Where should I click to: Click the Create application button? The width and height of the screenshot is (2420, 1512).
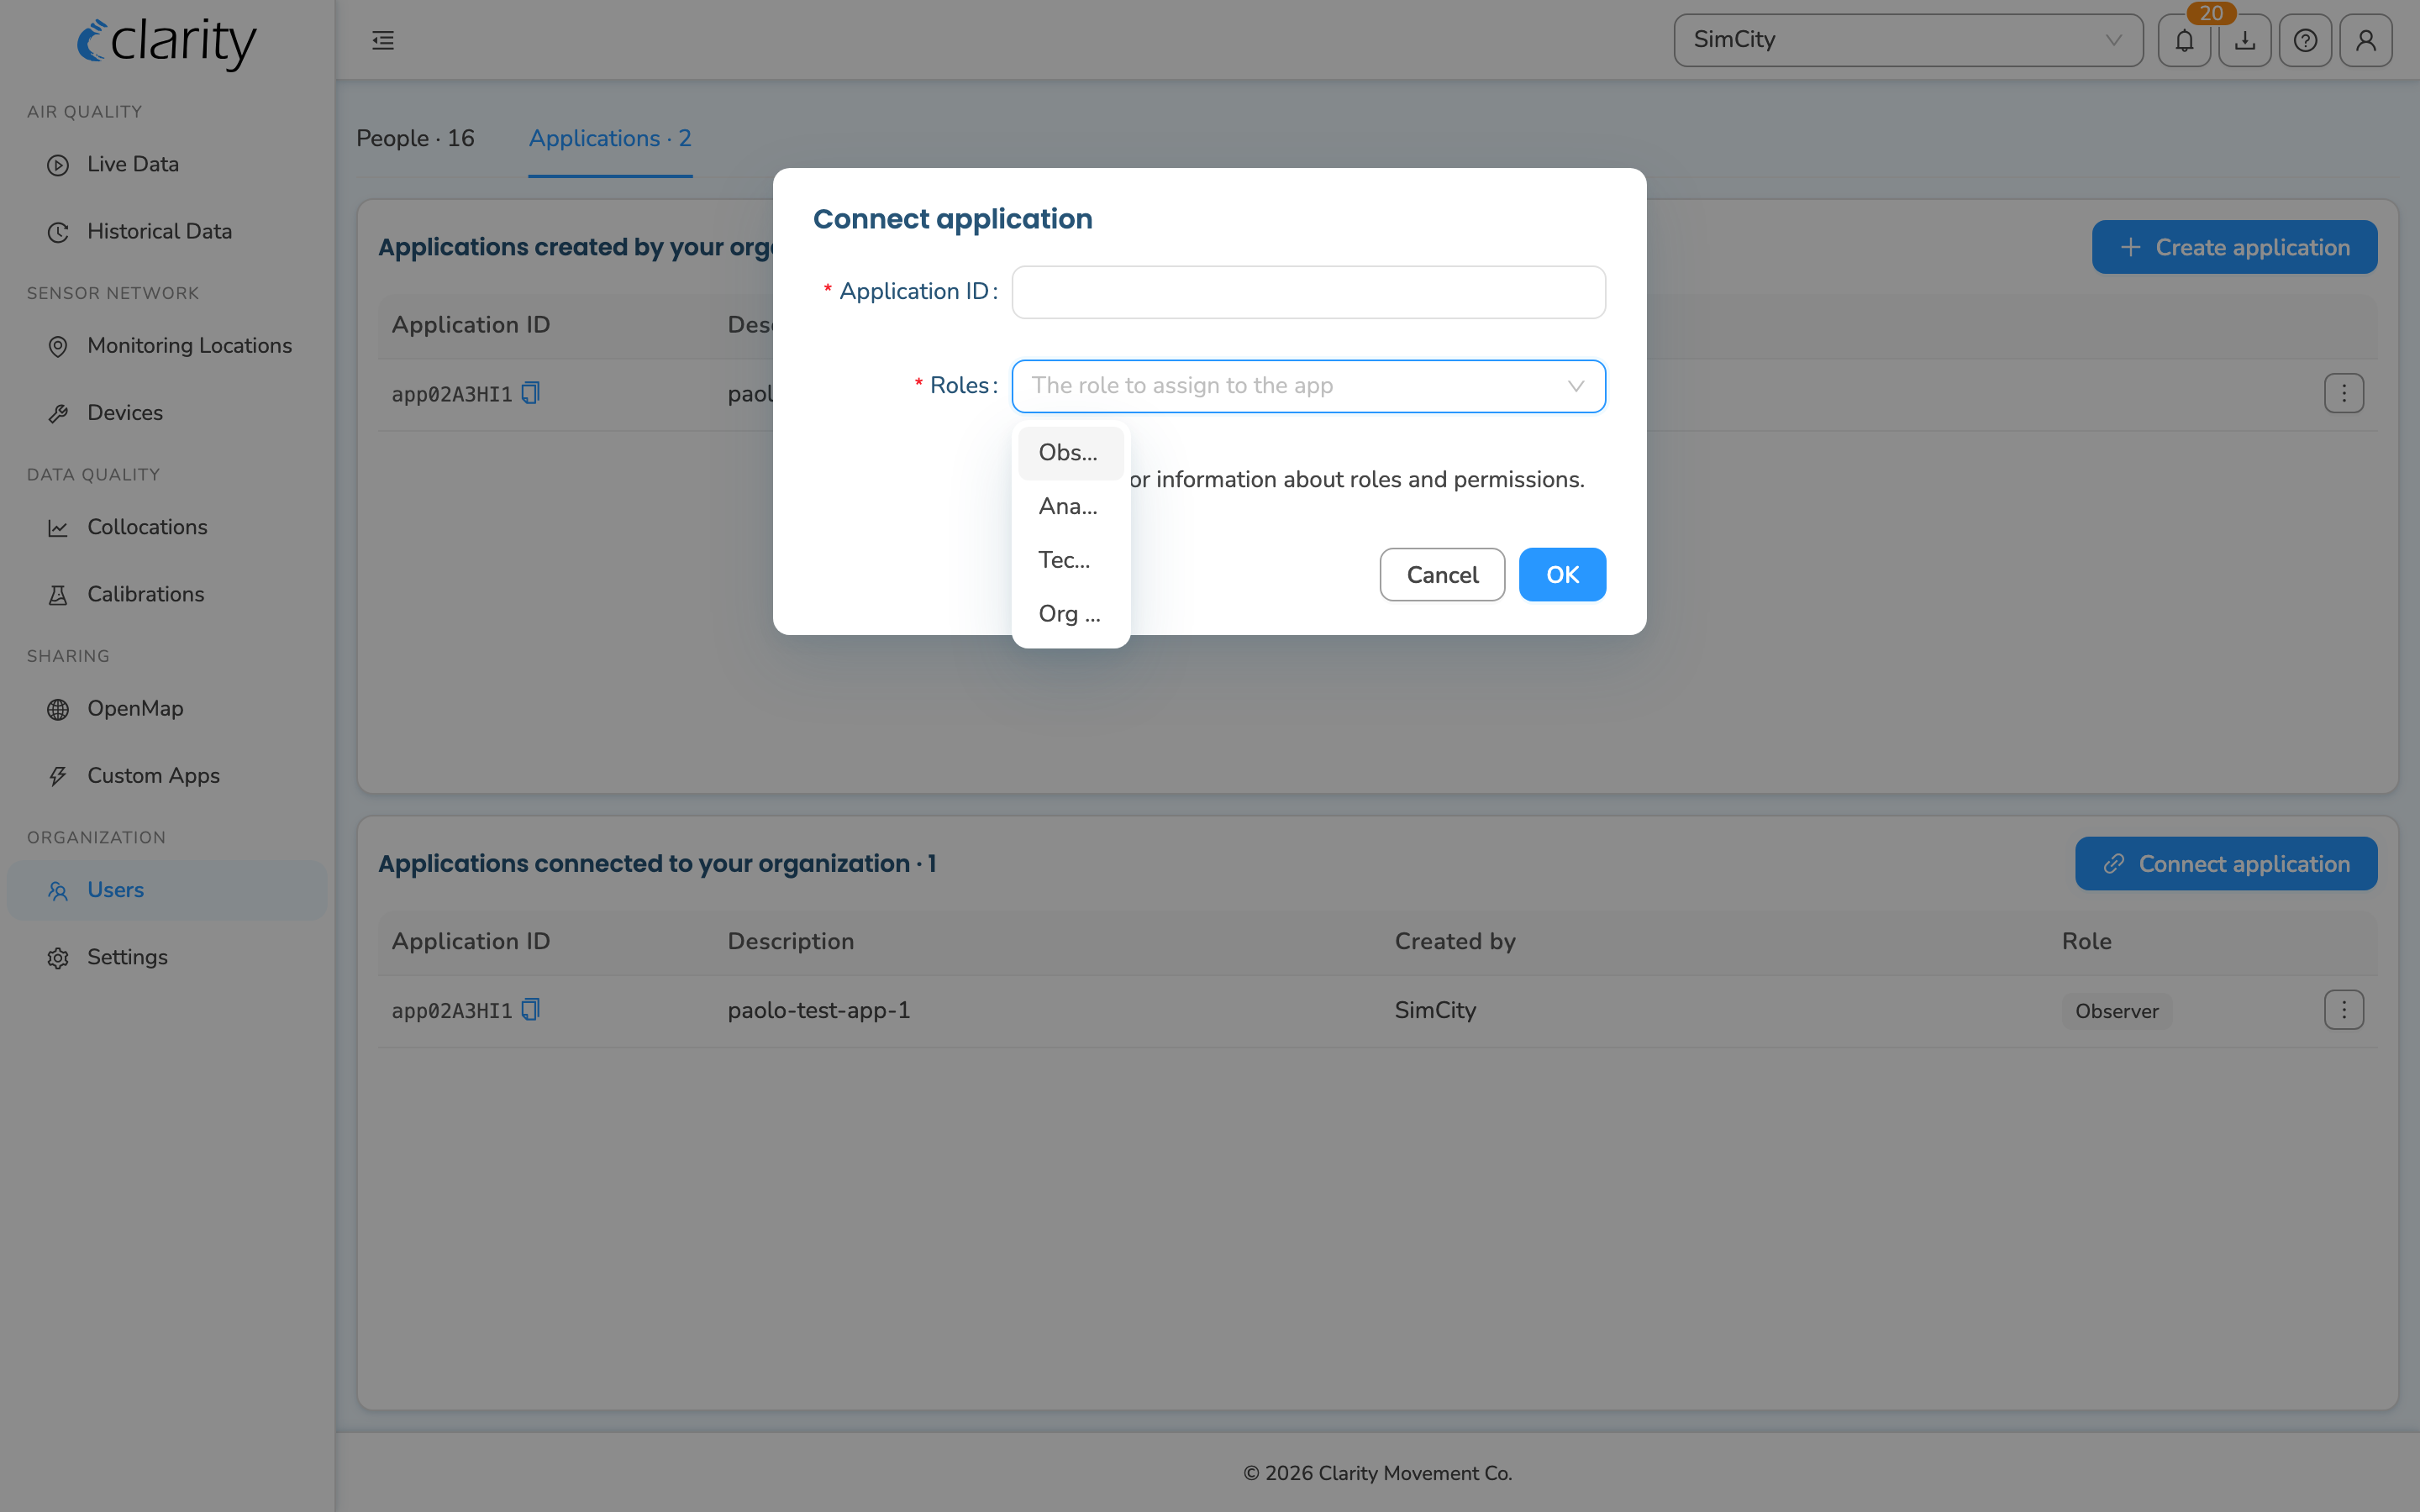(2234, 247)
